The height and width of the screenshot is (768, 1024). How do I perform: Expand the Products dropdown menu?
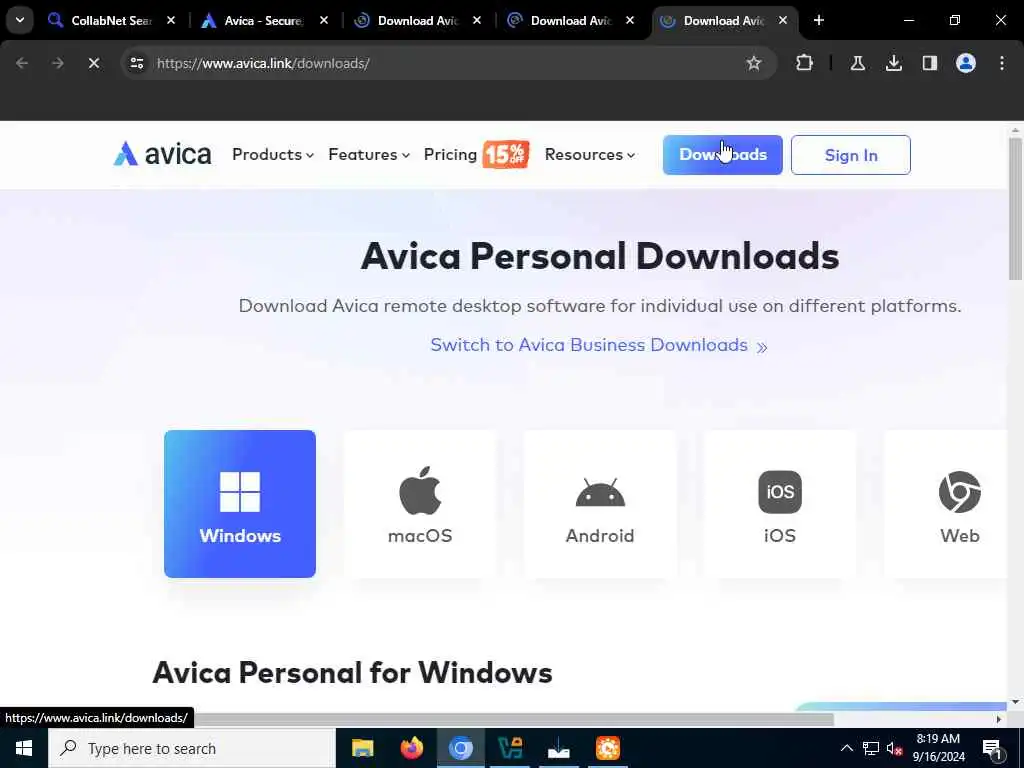273,155
